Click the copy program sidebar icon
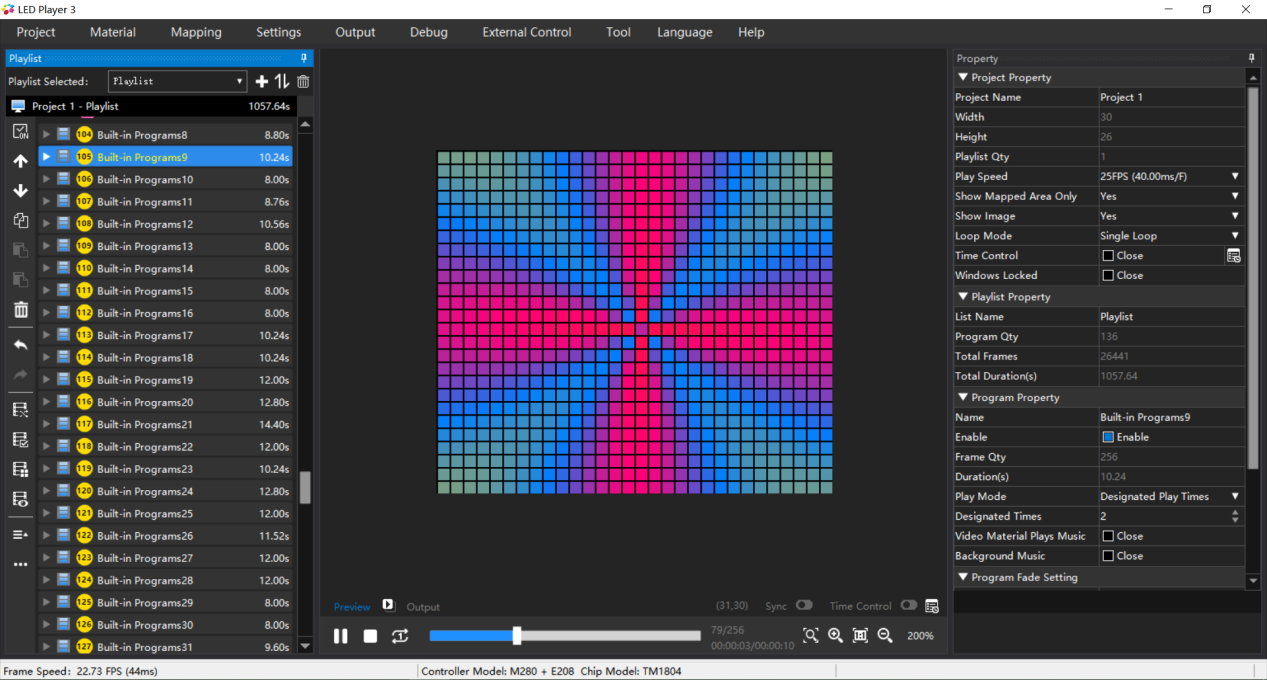The image size is (1267, 680). tap(20, 221)
